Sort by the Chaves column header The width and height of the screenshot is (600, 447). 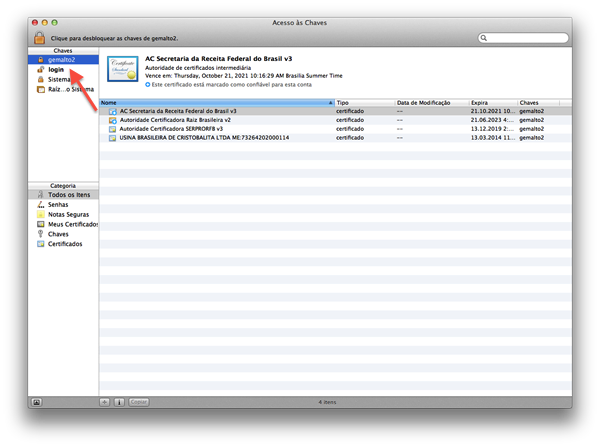538,103
